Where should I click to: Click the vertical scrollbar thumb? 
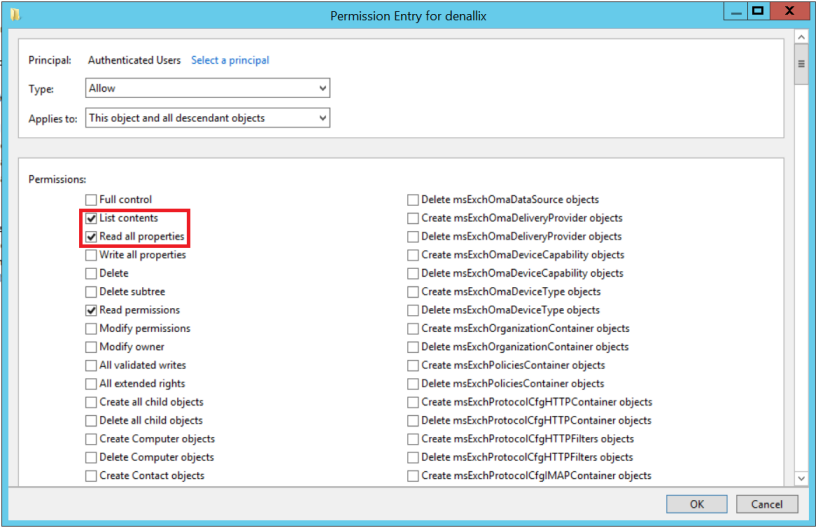coord(801,64)
